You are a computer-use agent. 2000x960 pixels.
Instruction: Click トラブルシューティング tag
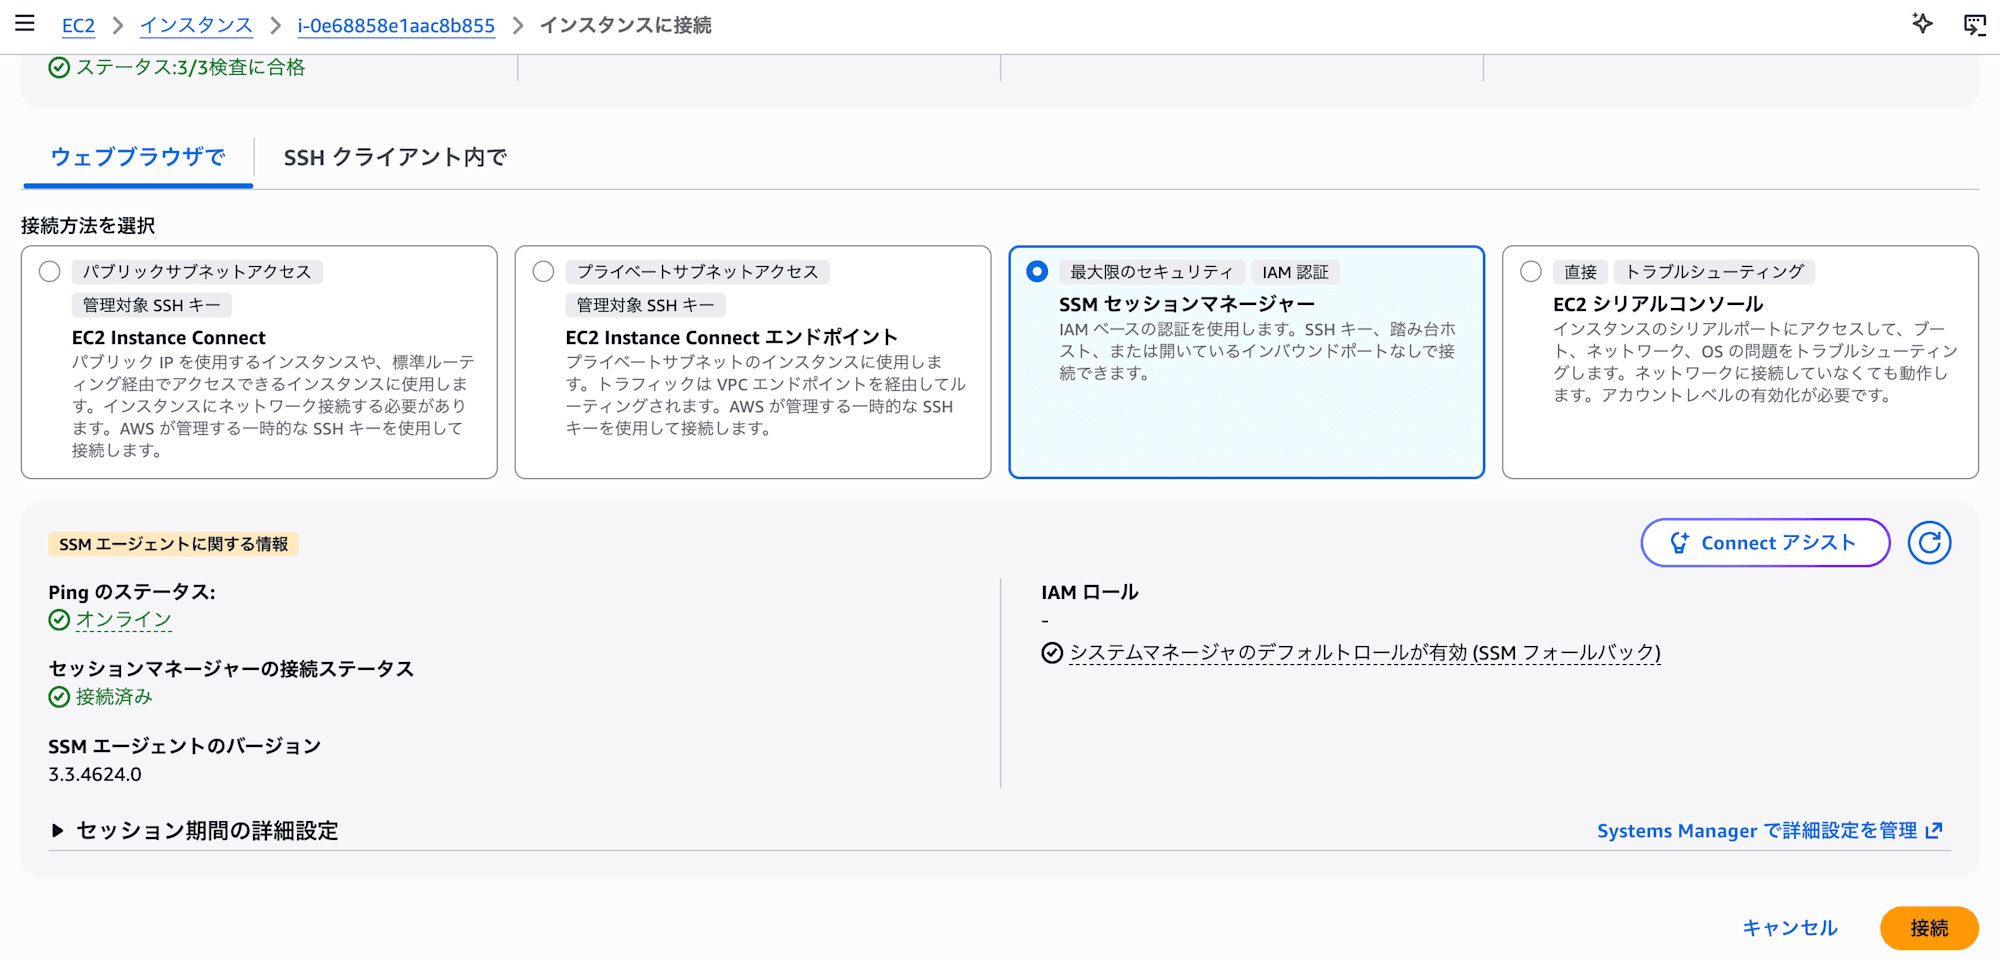[x=1715, y=272]
